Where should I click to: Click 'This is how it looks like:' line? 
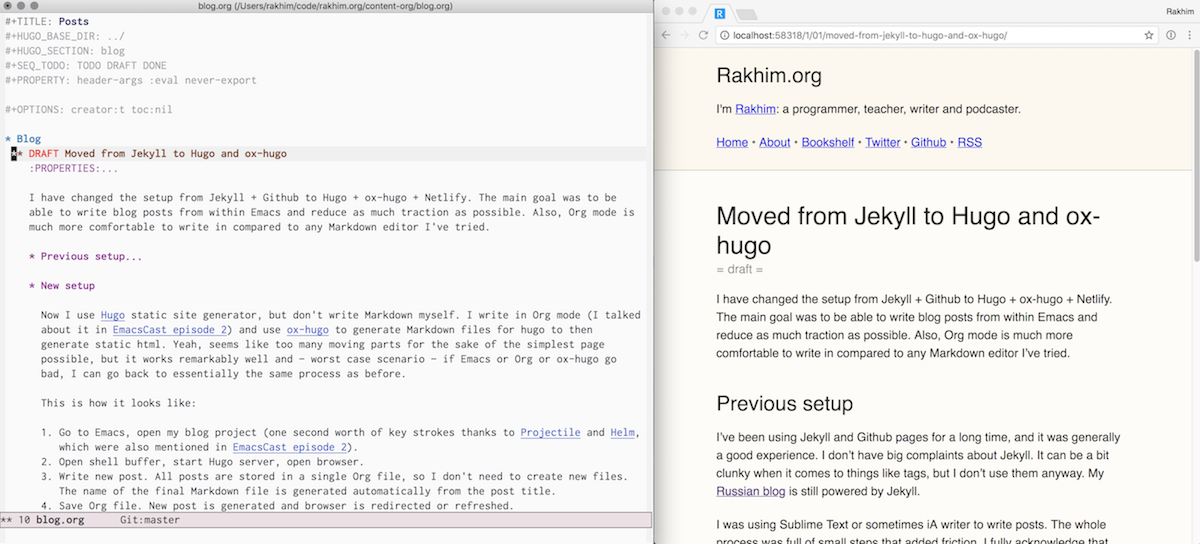118,403
